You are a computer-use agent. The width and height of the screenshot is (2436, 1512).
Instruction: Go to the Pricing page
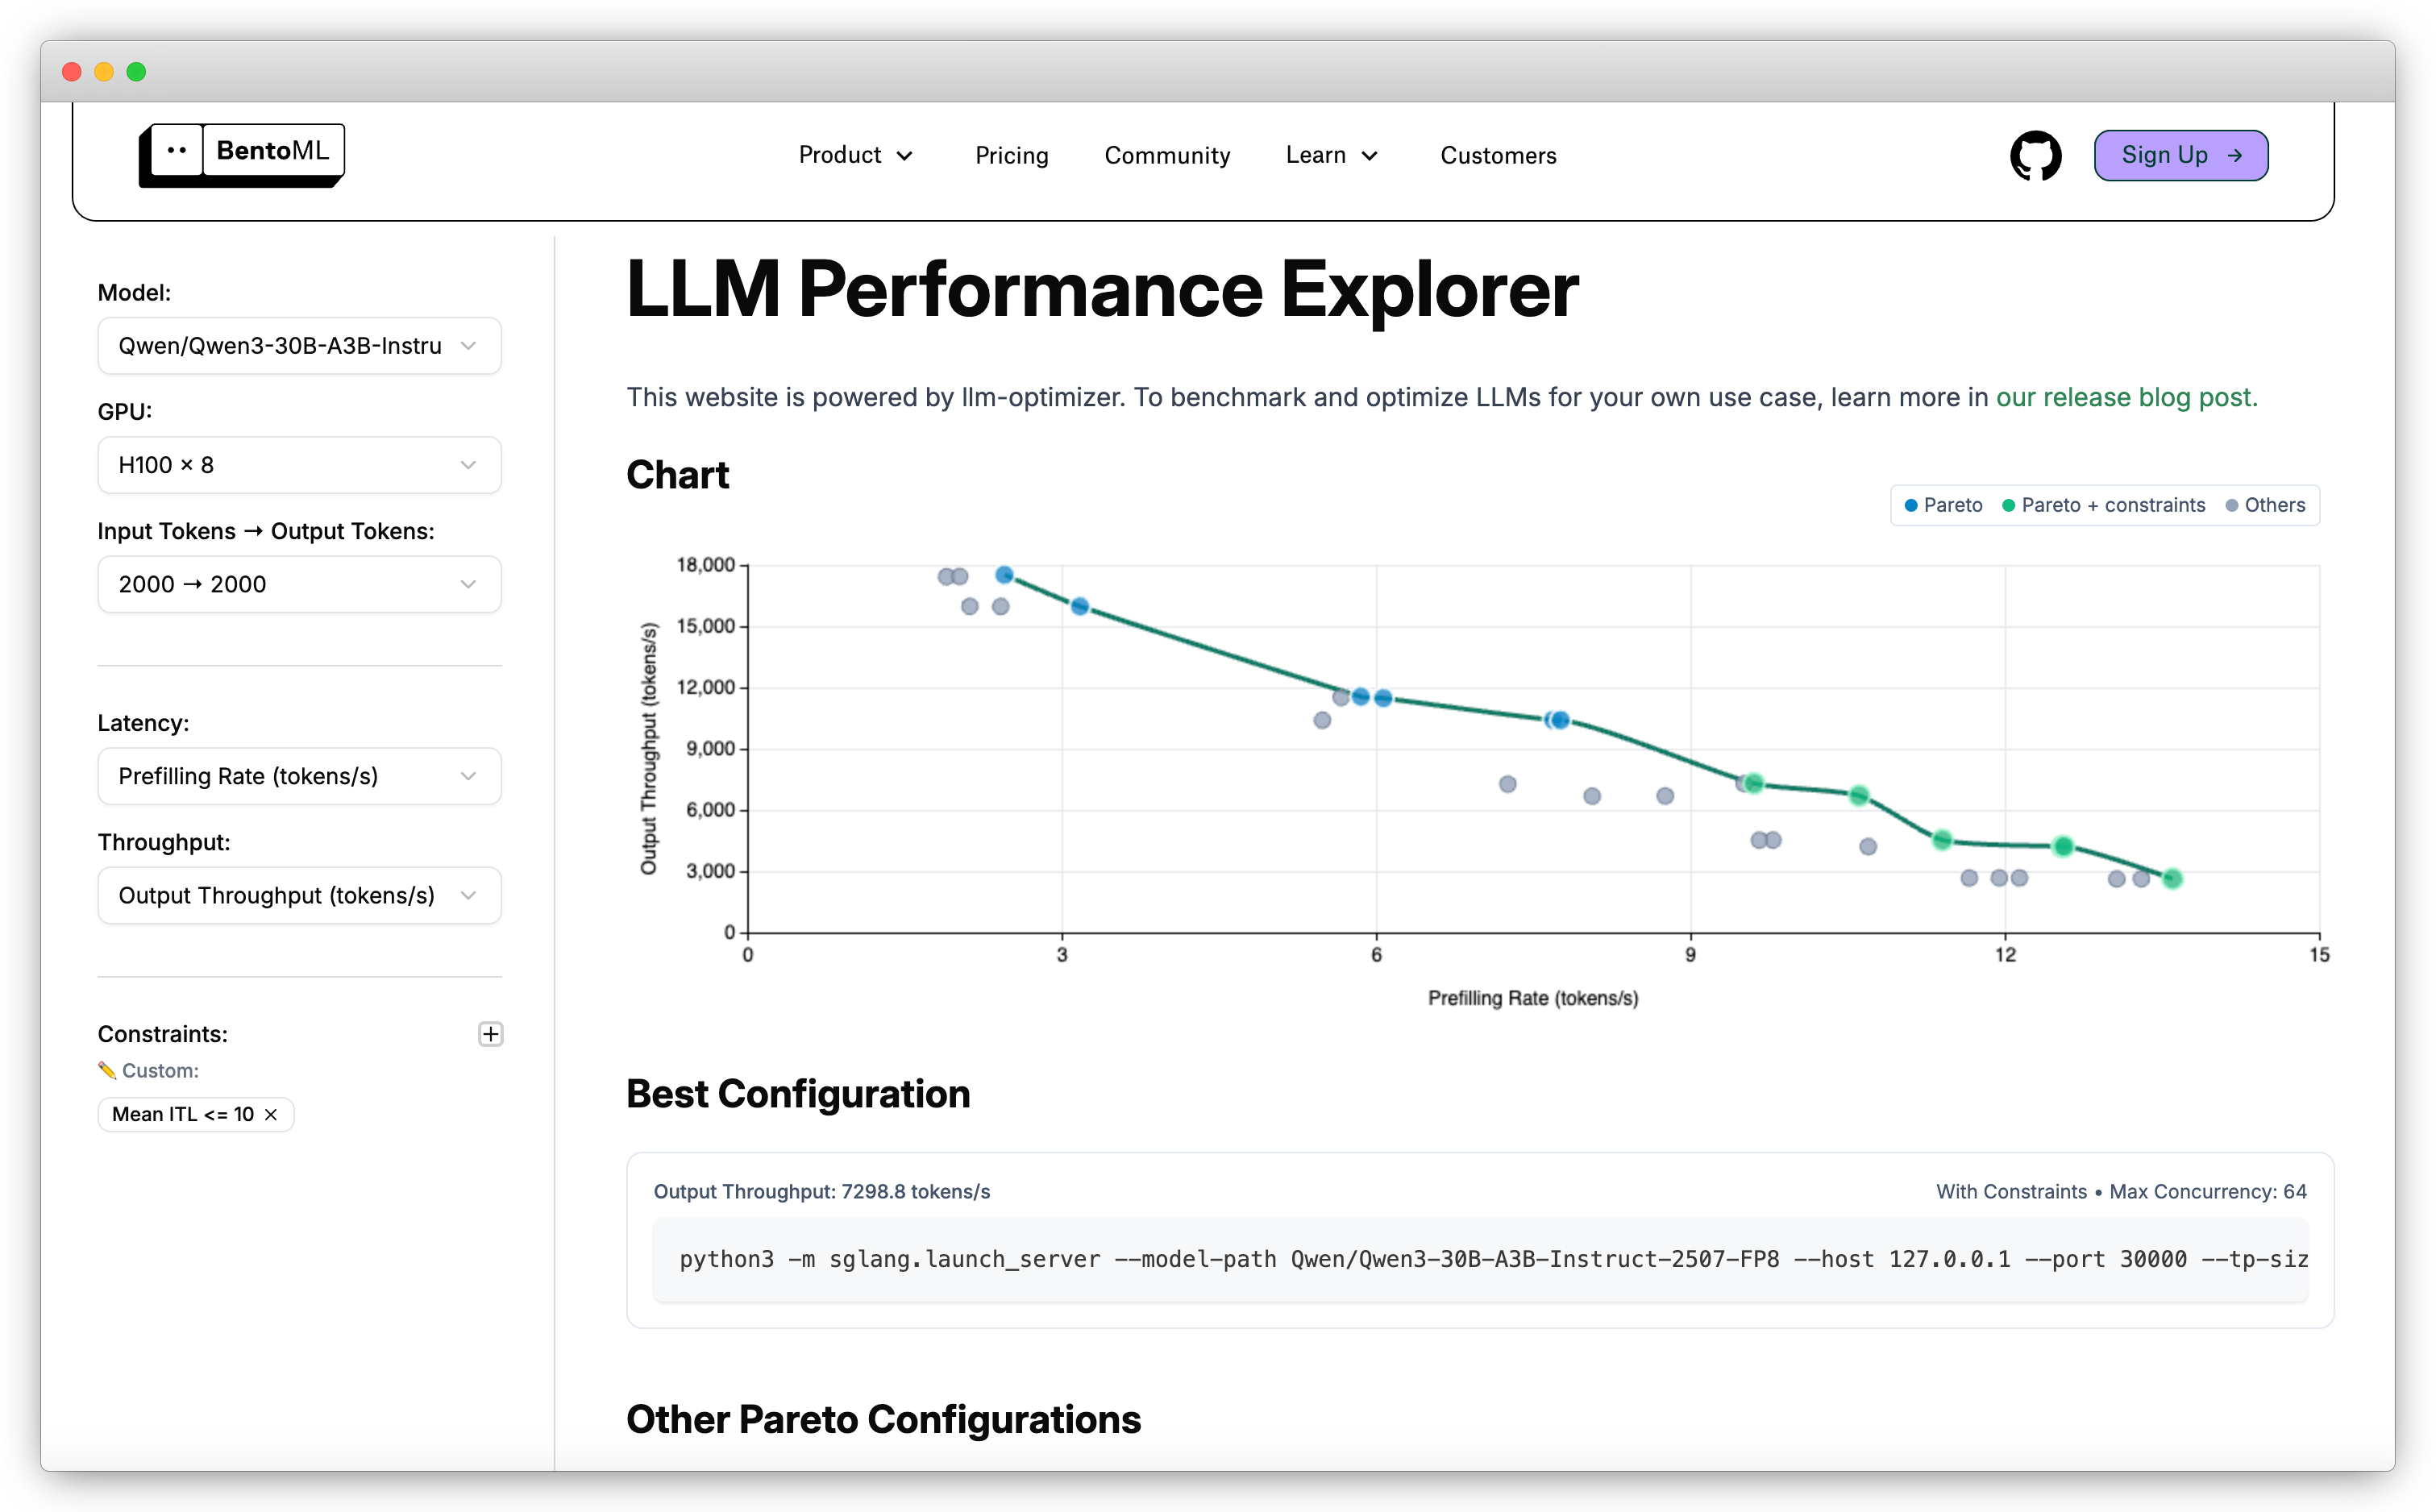[1012, 155]
